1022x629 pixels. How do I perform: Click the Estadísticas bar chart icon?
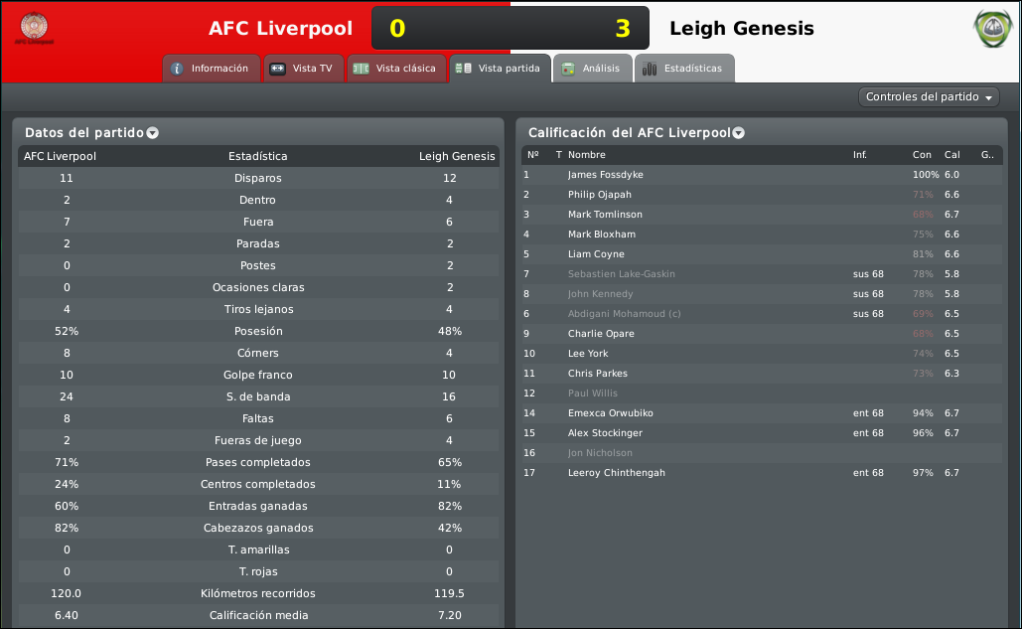pyautogui.click(x=649, y=68)
